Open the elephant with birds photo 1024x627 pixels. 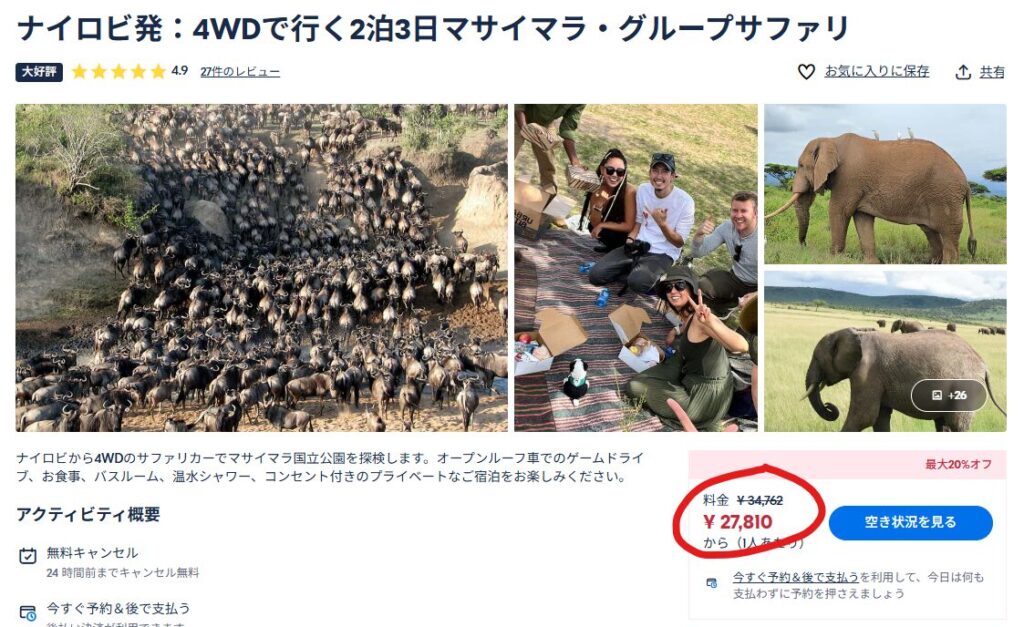pyautogui.click(x=886, y=184)
